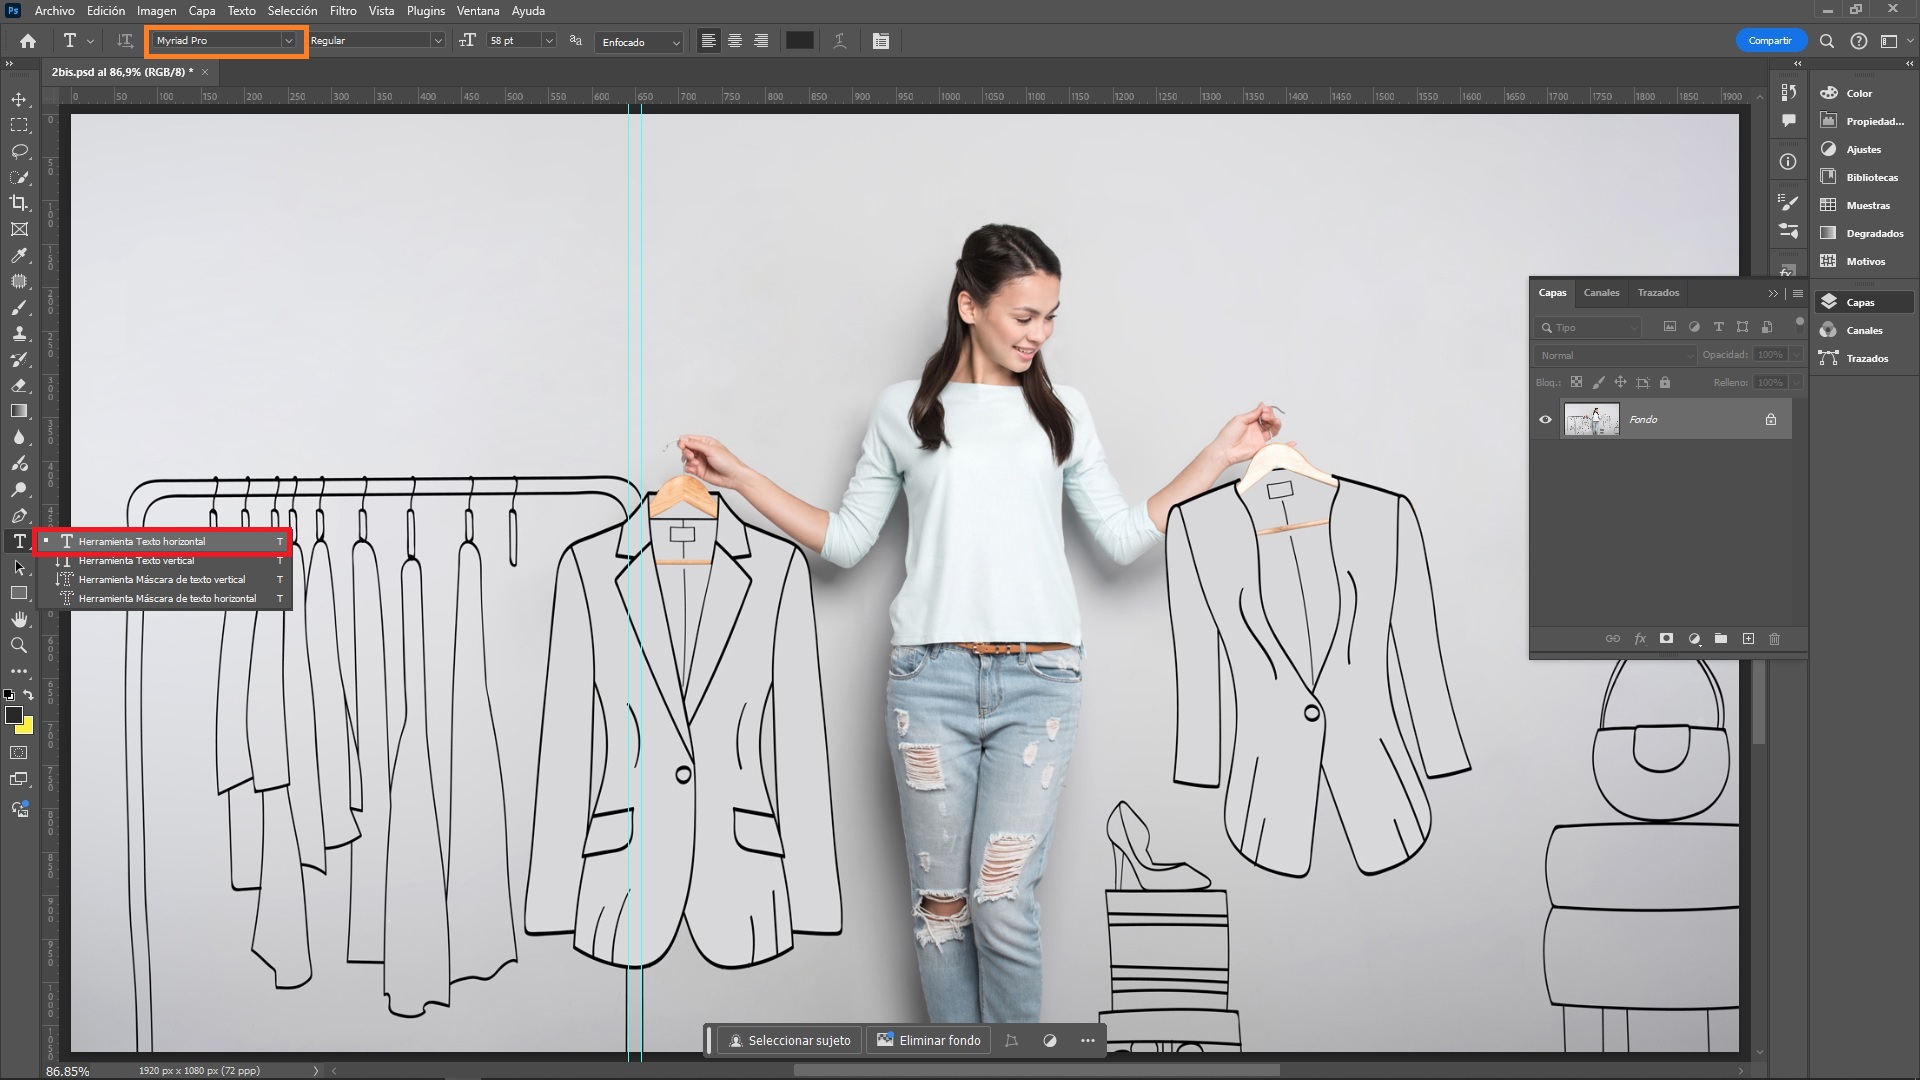
Task: Toggle lock all padlock in Bloq row
Action: click(x=1665, y=382)
